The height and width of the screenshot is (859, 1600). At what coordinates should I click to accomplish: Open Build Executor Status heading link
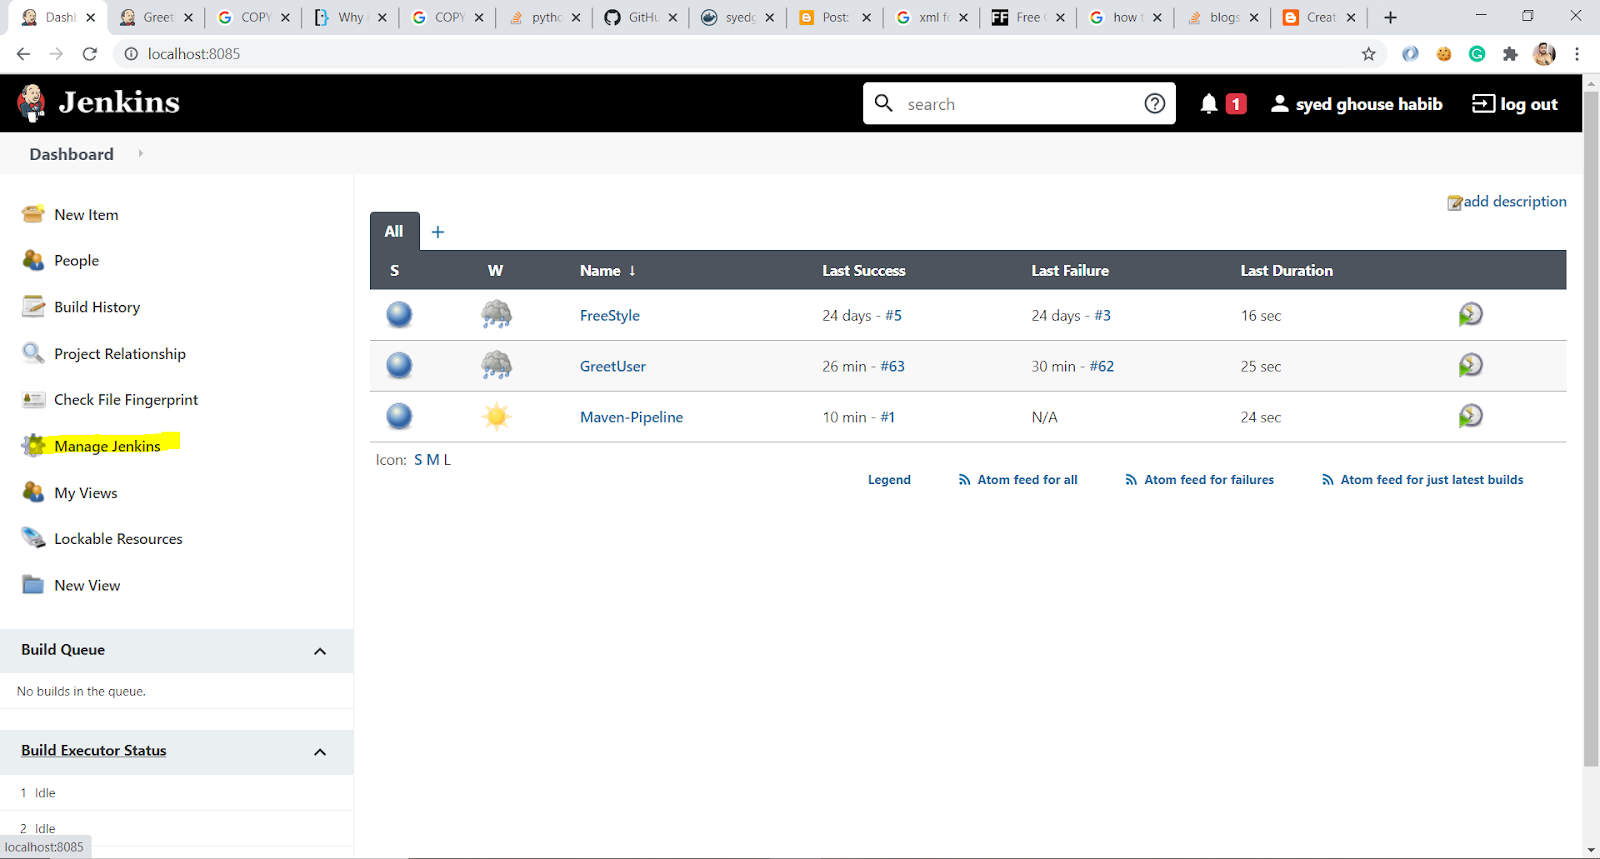[x=94, y=750]
